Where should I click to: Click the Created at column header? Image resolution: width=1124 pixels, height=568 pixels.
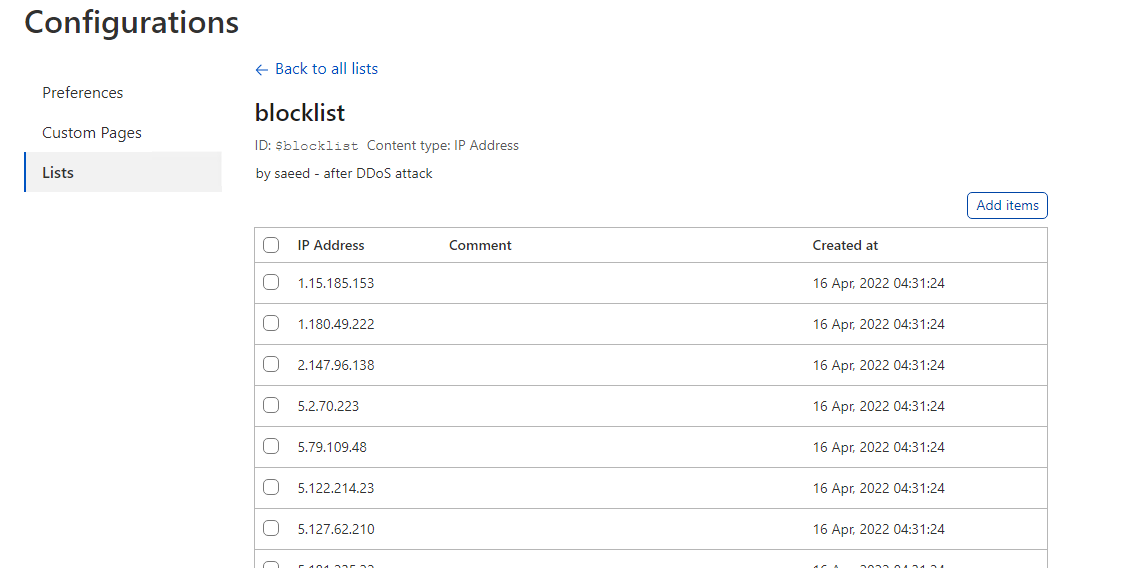tap(845, 245)
